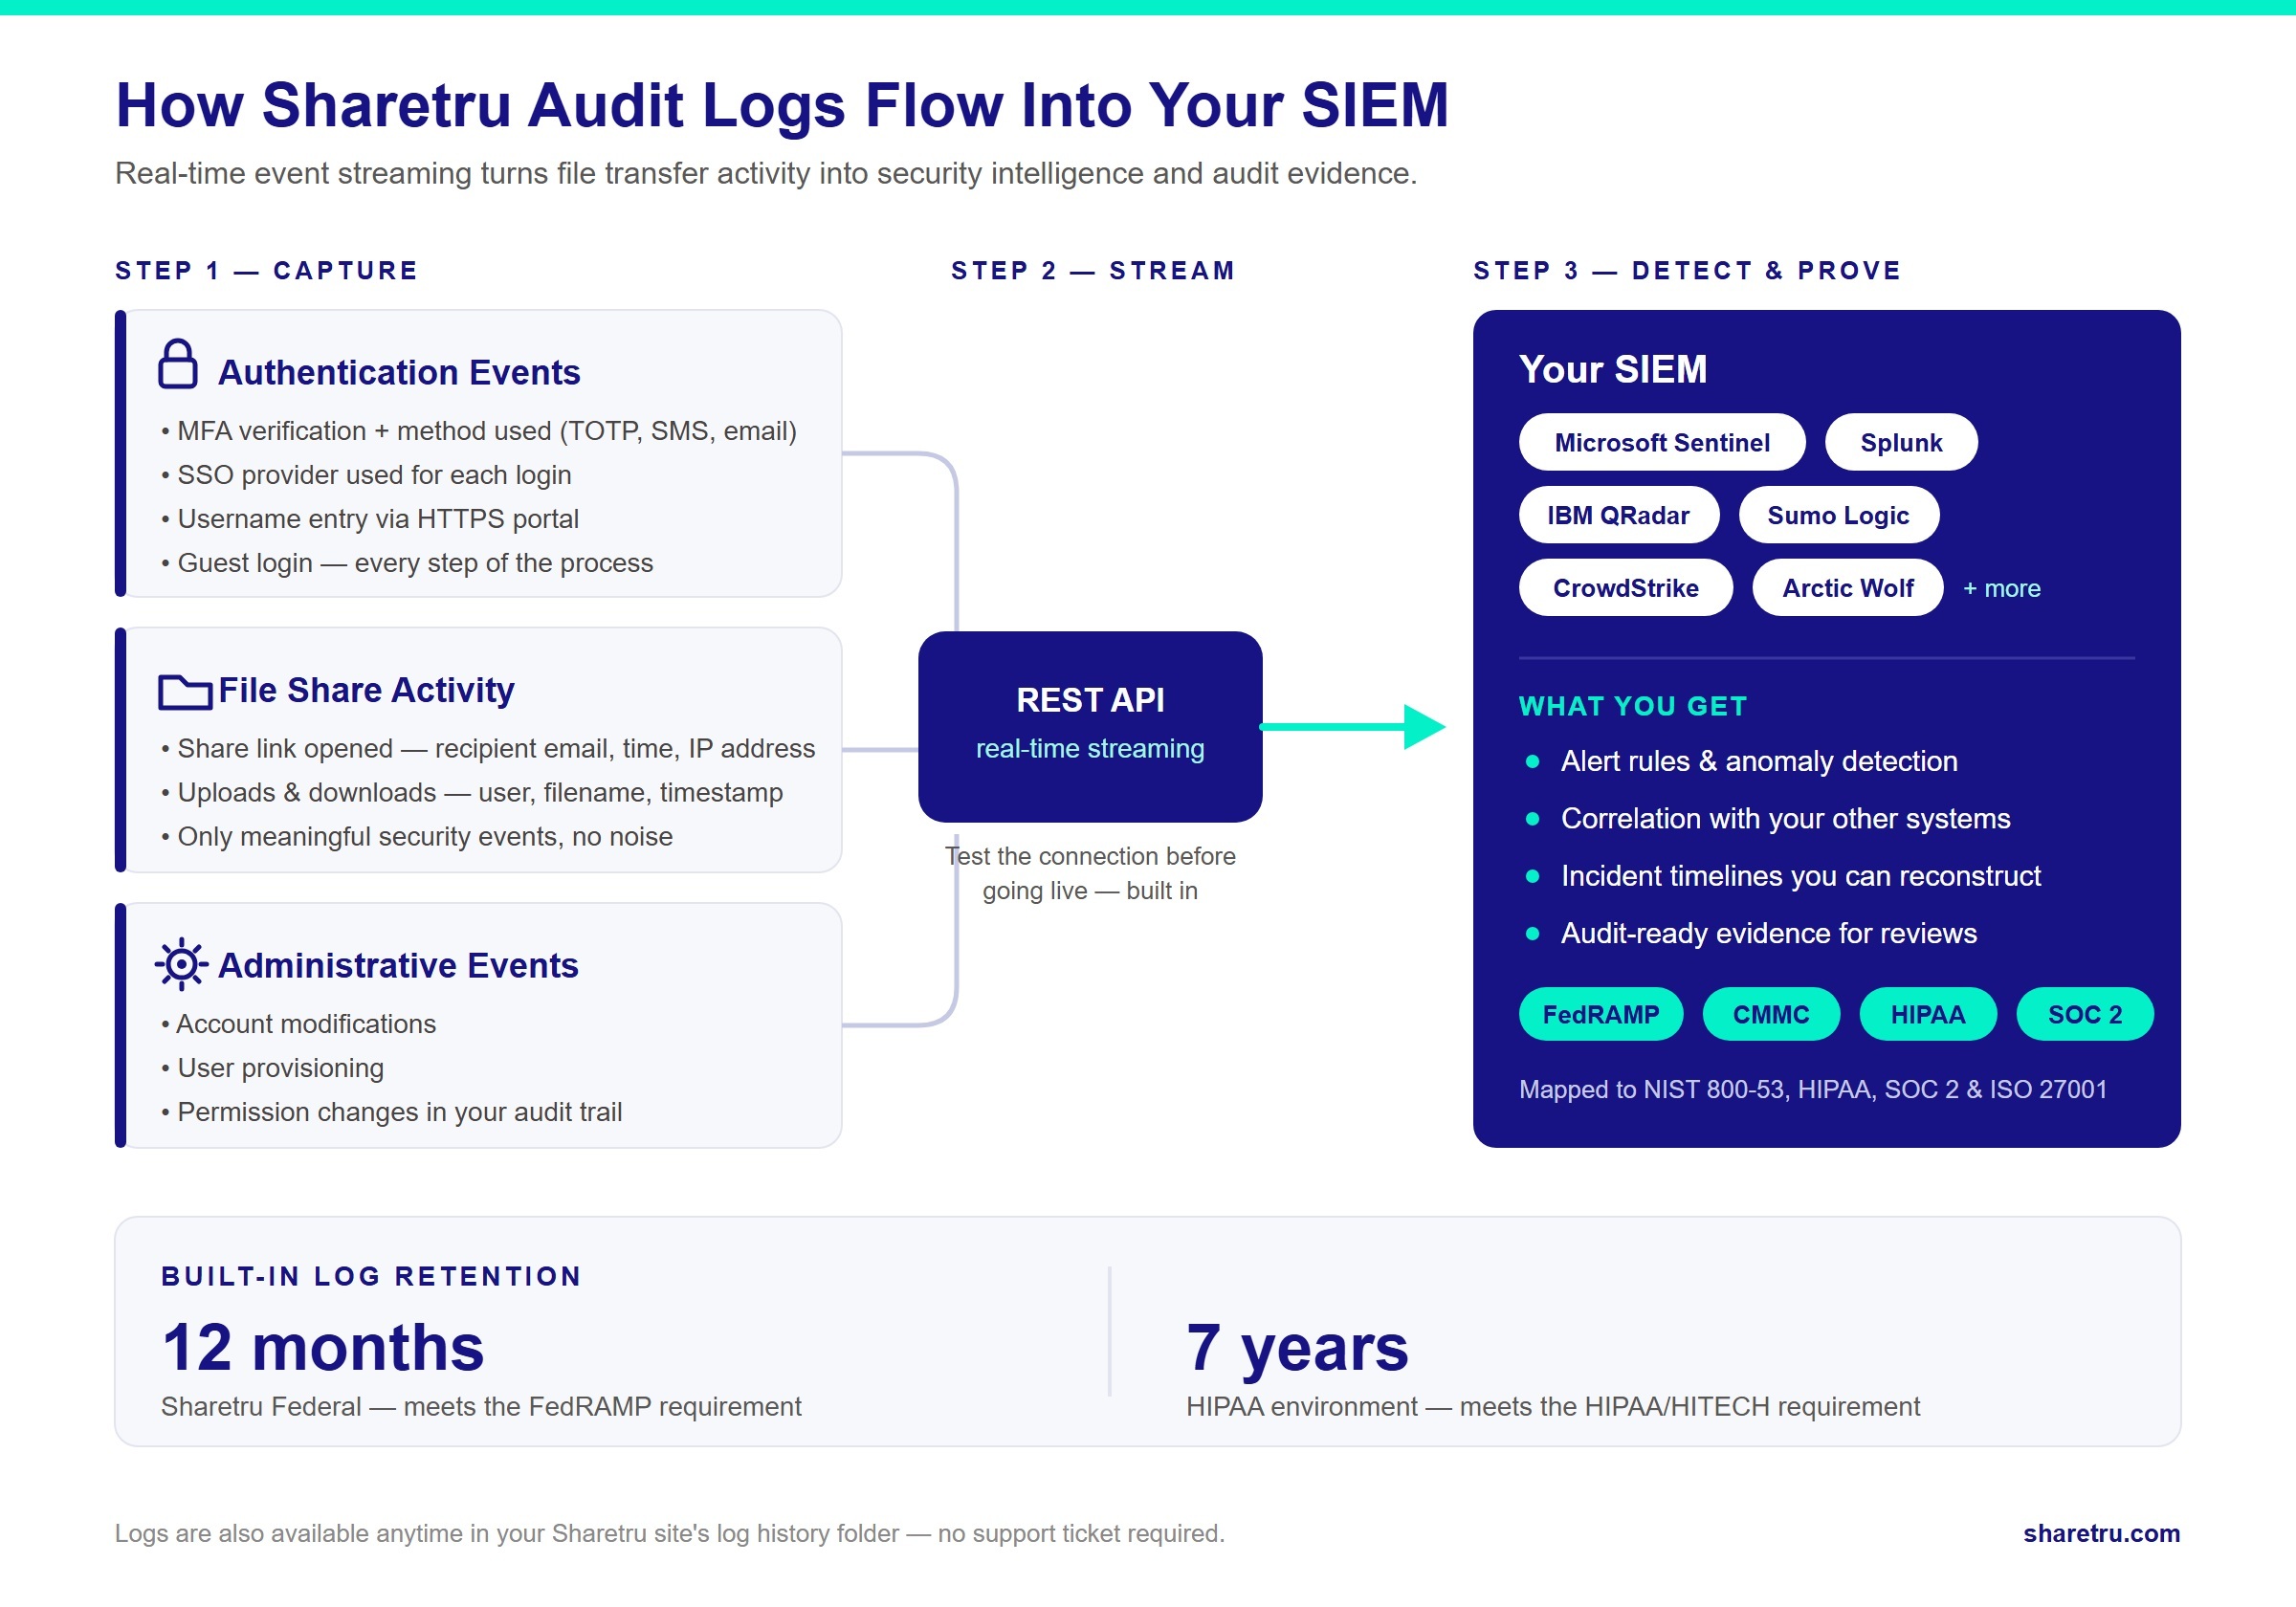Viewport: 2296px width, 1607px height.
Task: Click the CMMC compliance badge
Action: [1771, 1014]
